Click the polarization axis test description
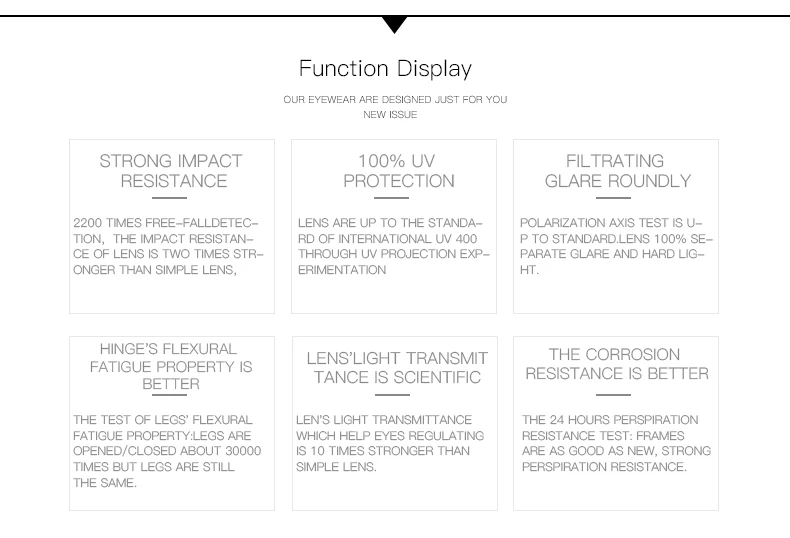This screenshot has height=538, width=790. click(616, 246)
